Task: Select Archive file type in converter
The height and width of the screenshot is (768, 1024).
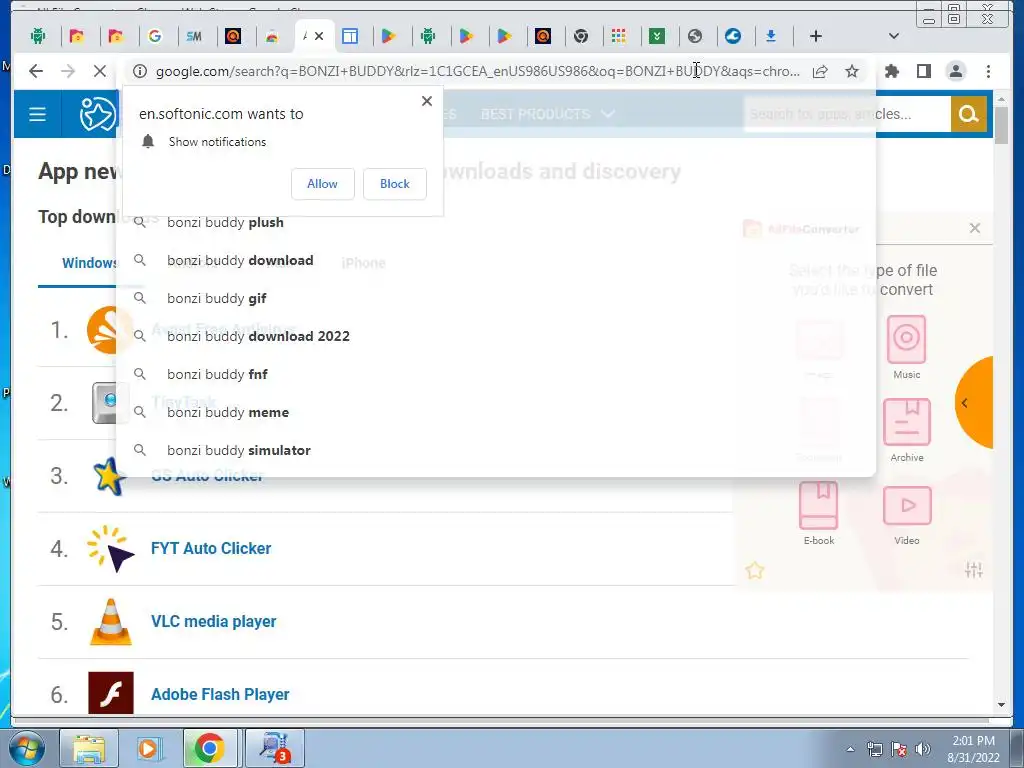Action: pos(906,430)
